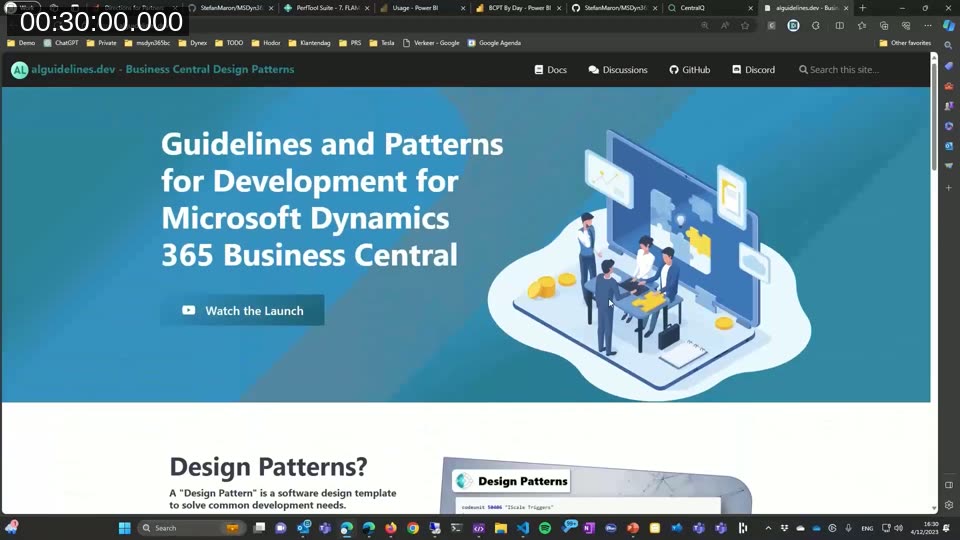The image size is (960, 540).
Task: Click the alguidelines.dev site logo
Action: 20,70
